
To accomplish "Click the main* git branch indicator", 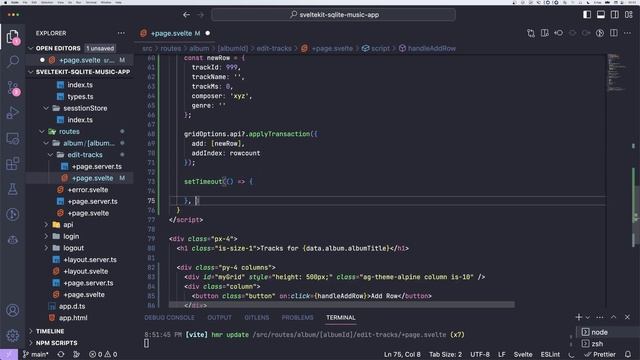I will [x=36, y=354].
